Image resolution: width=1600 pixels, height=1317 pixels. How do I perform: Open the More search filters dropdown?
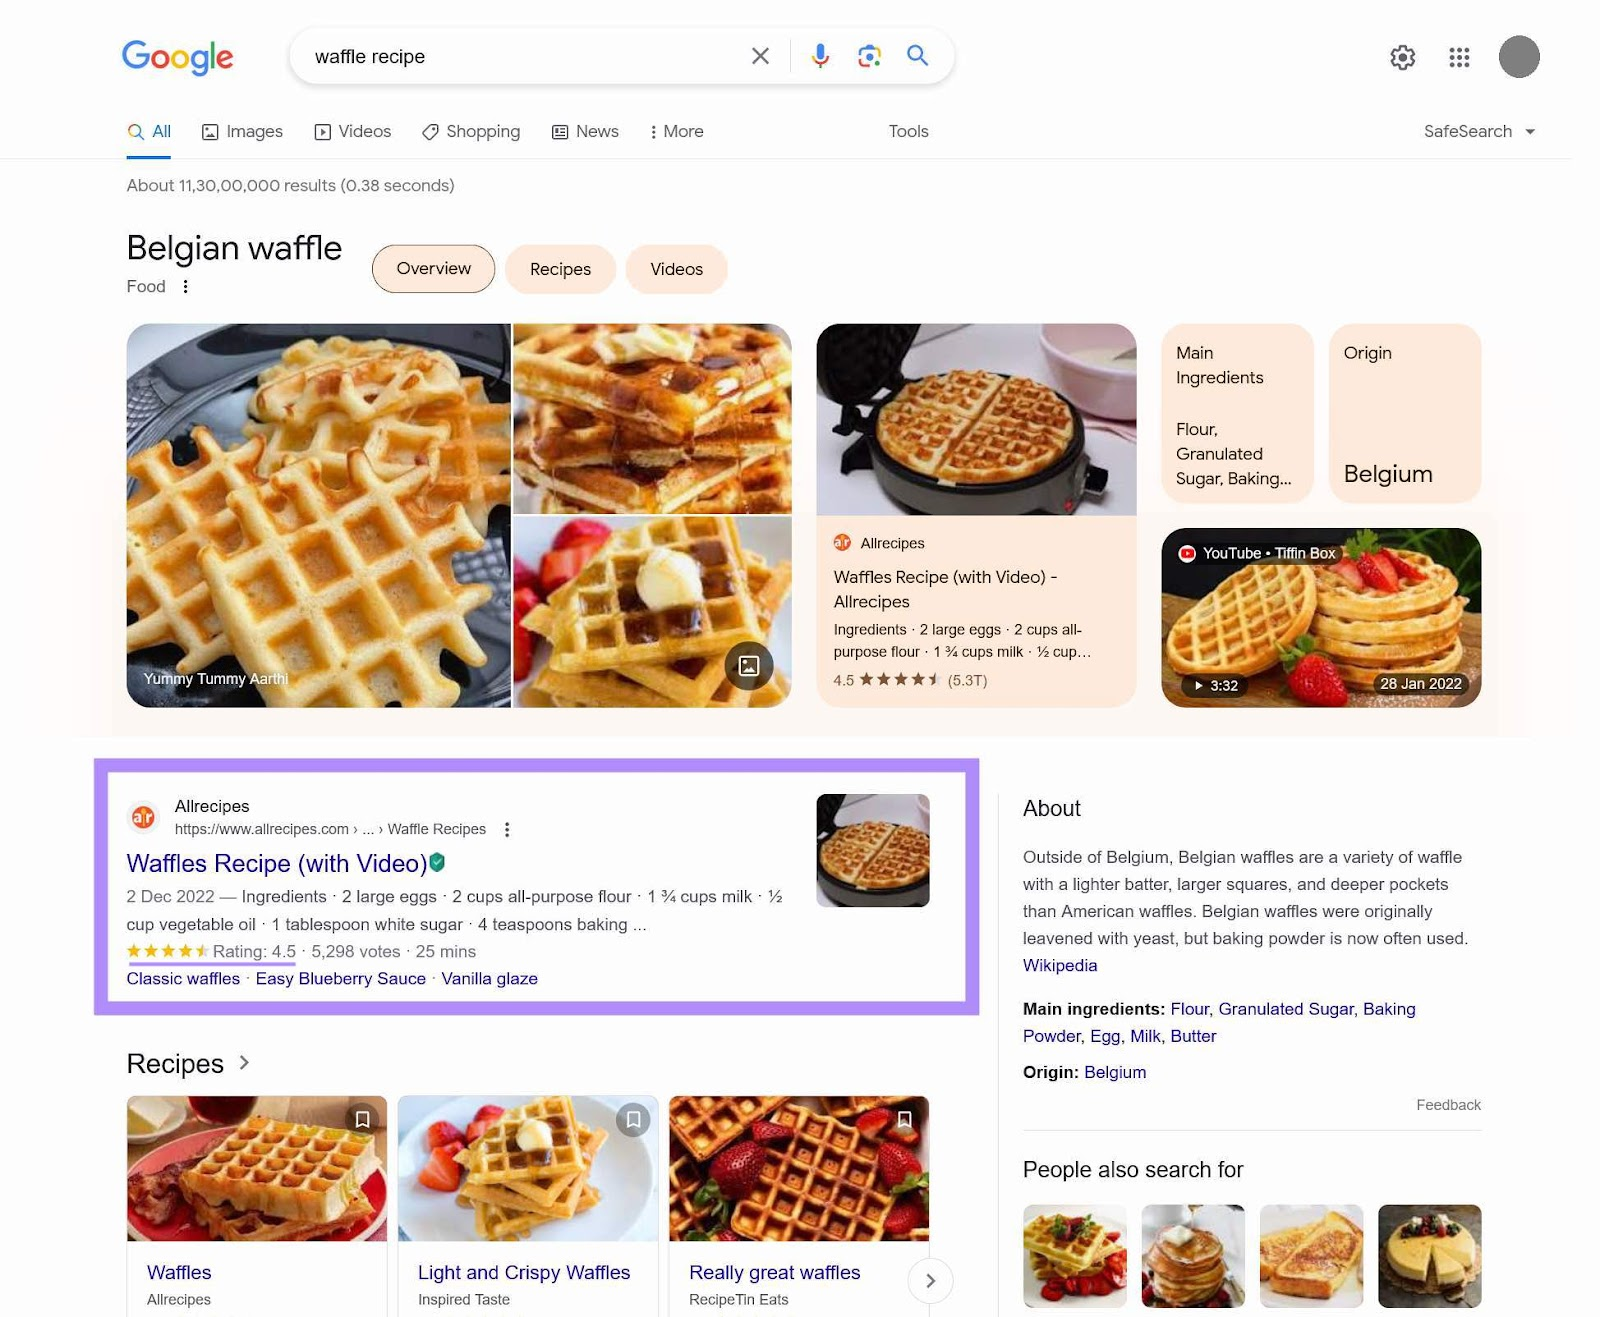676,131
